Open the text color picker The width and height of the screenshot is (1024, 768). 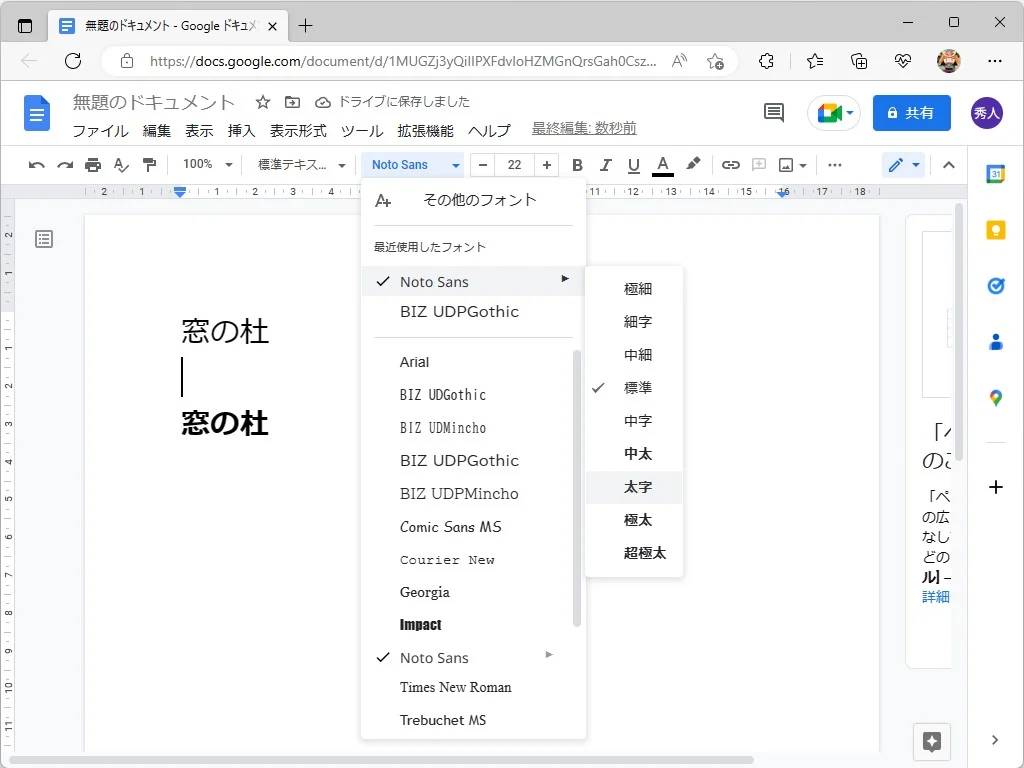pos(662,165)
